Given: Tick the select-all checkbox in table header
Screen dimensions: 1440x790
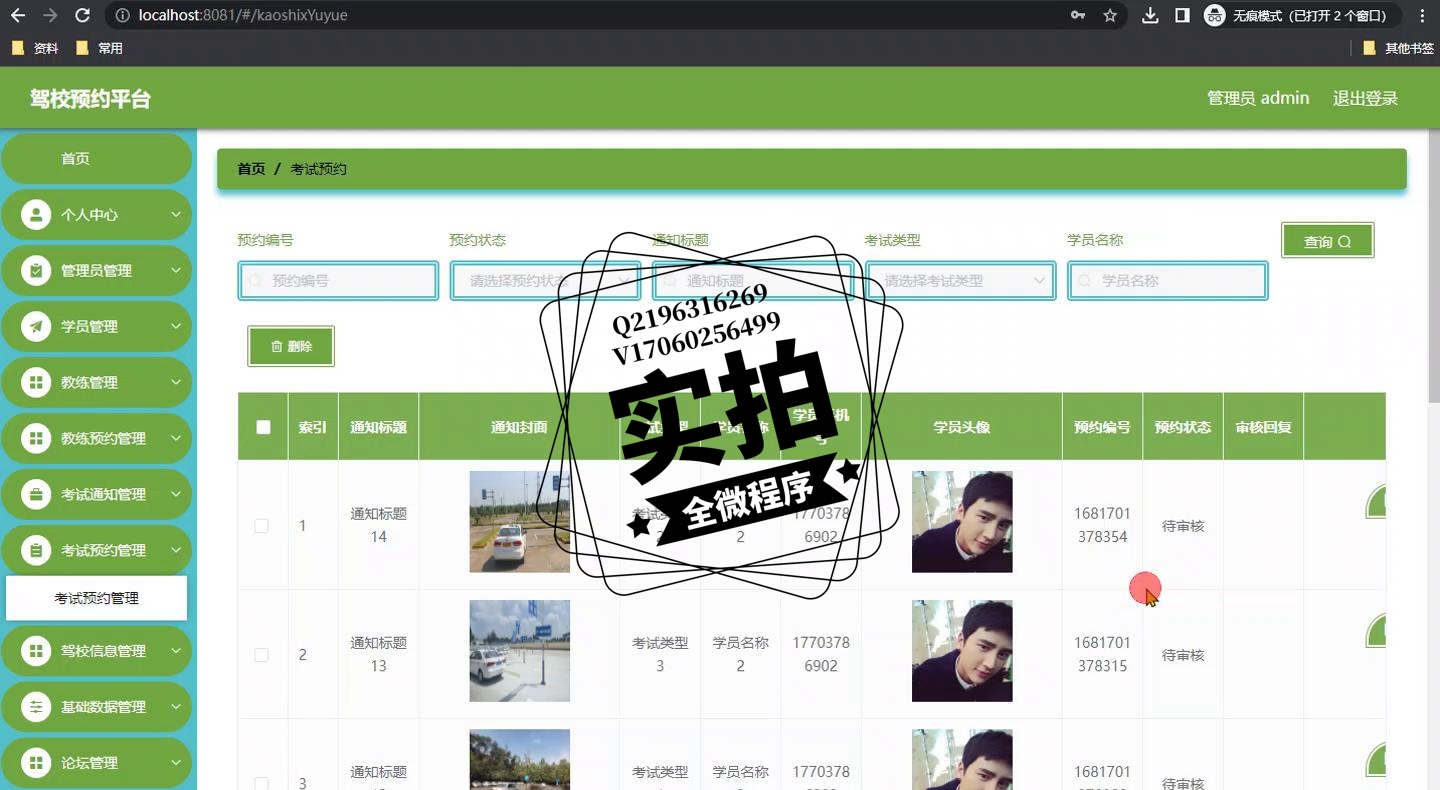Looking at the screenshot, I should (263, 427).
